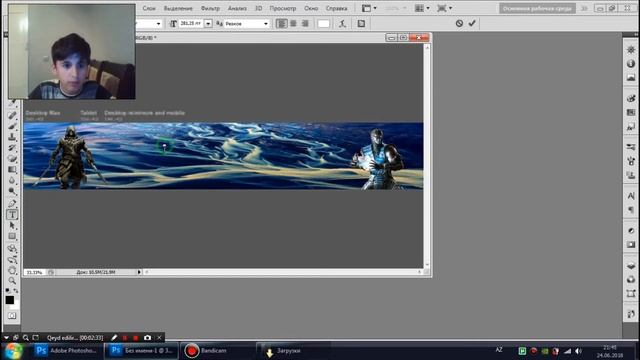Open the view extras dropdown in application bar

point(369,8)
